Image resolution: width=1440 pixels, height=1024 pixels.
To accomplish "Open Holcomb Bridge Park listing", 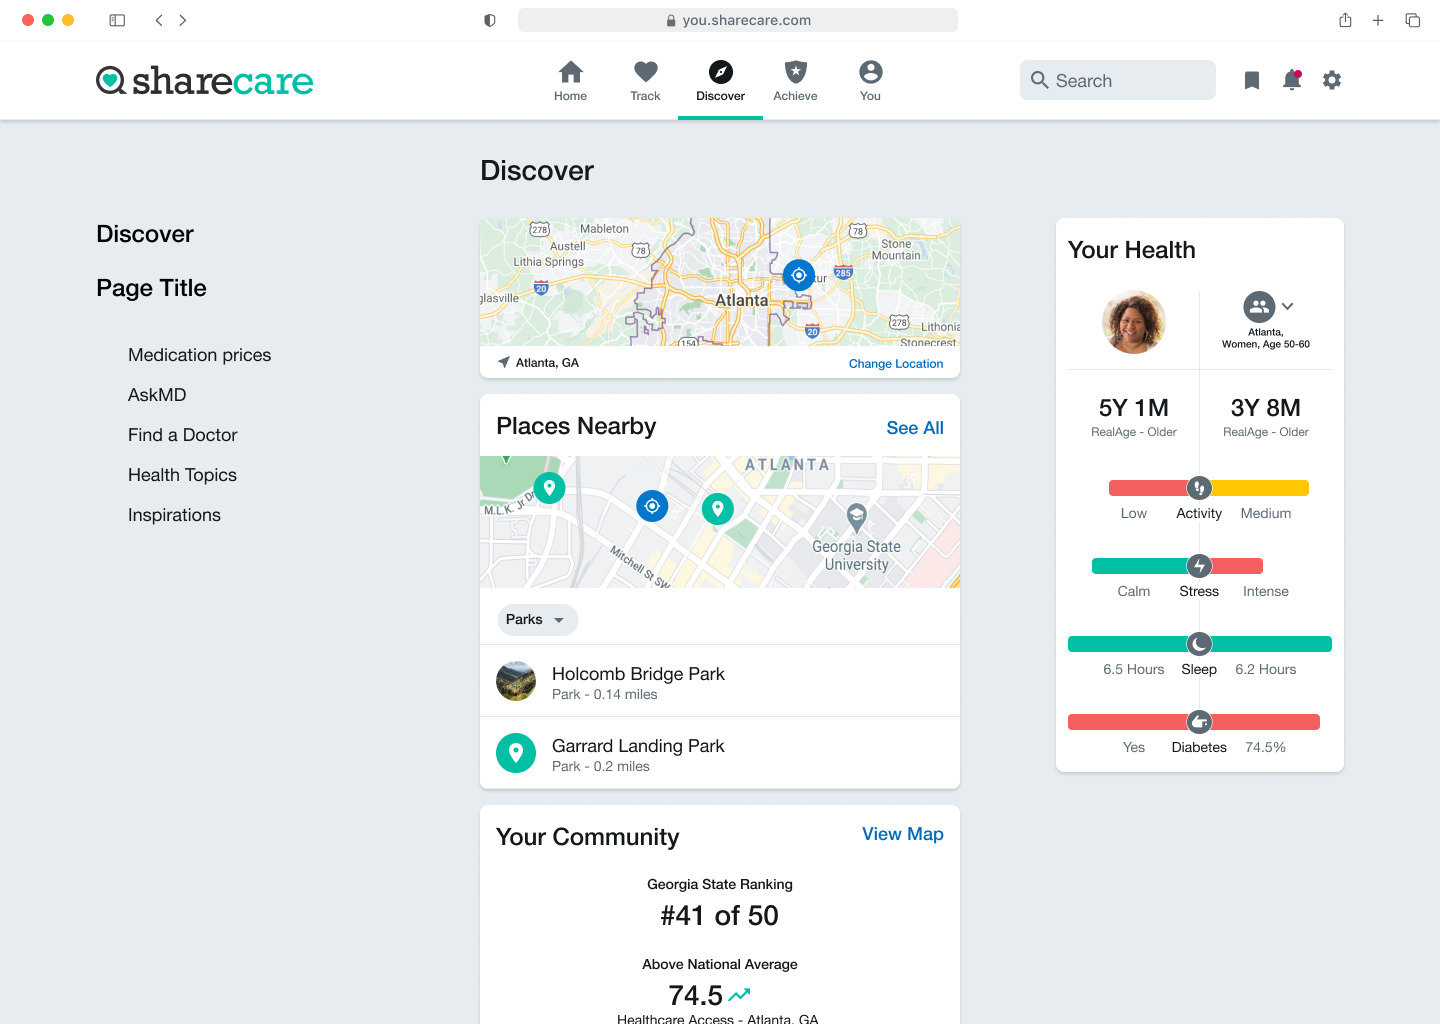I will click(x=720, y=681).
